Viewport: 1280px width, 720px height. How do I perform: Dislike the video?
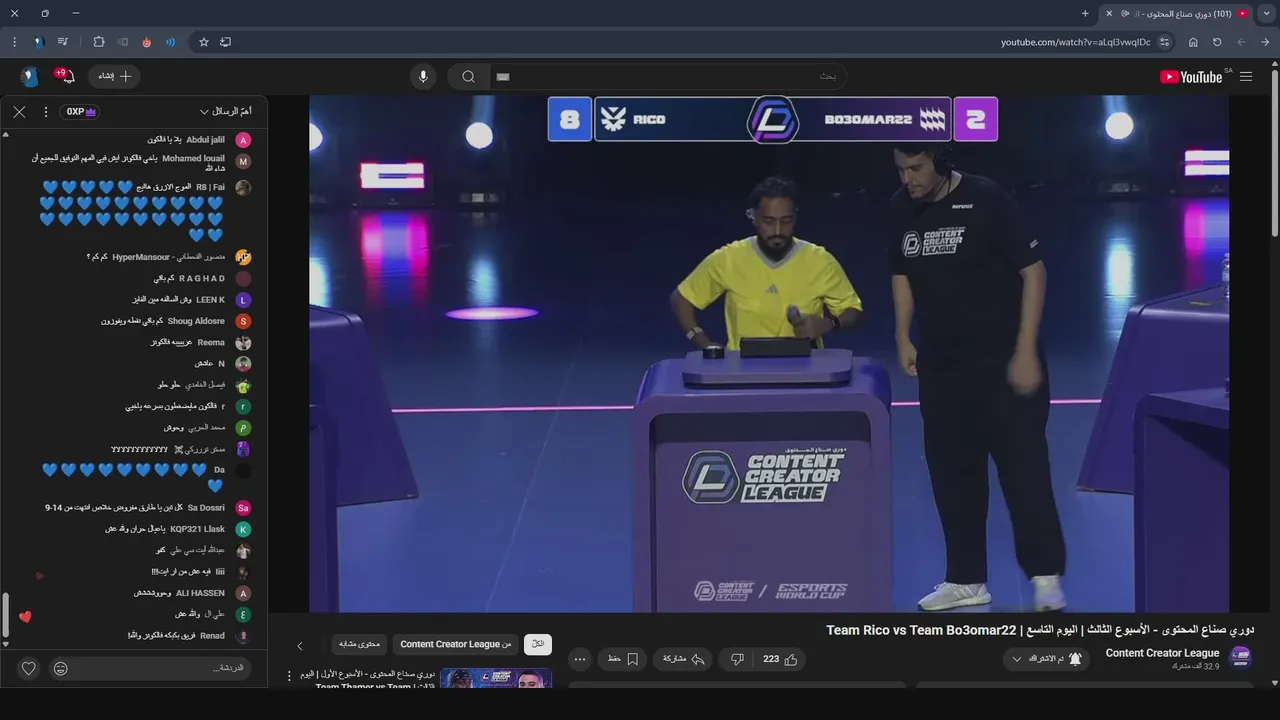coord(737,659)
